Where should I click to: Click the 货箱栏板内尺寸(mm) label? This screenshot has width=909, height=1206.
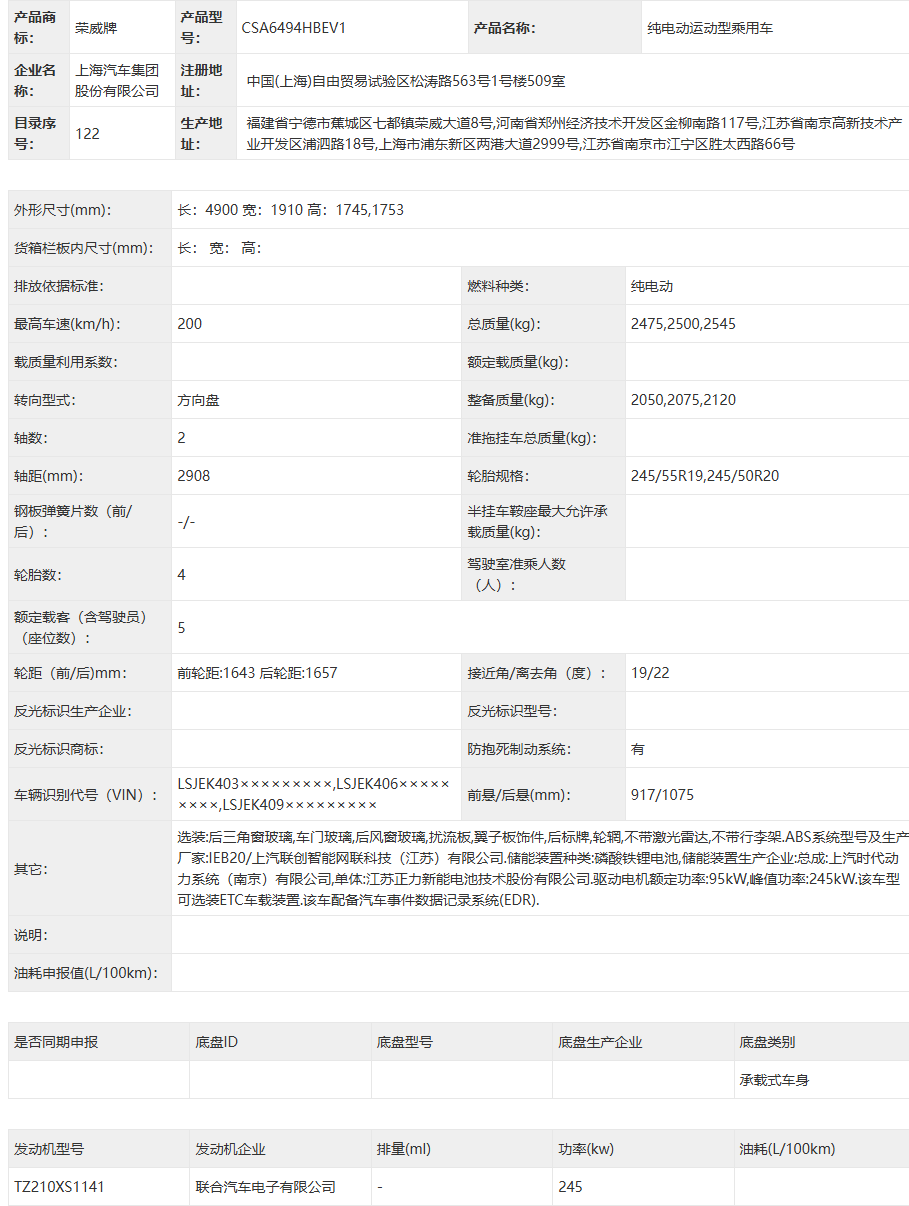[x=83, y=248]
